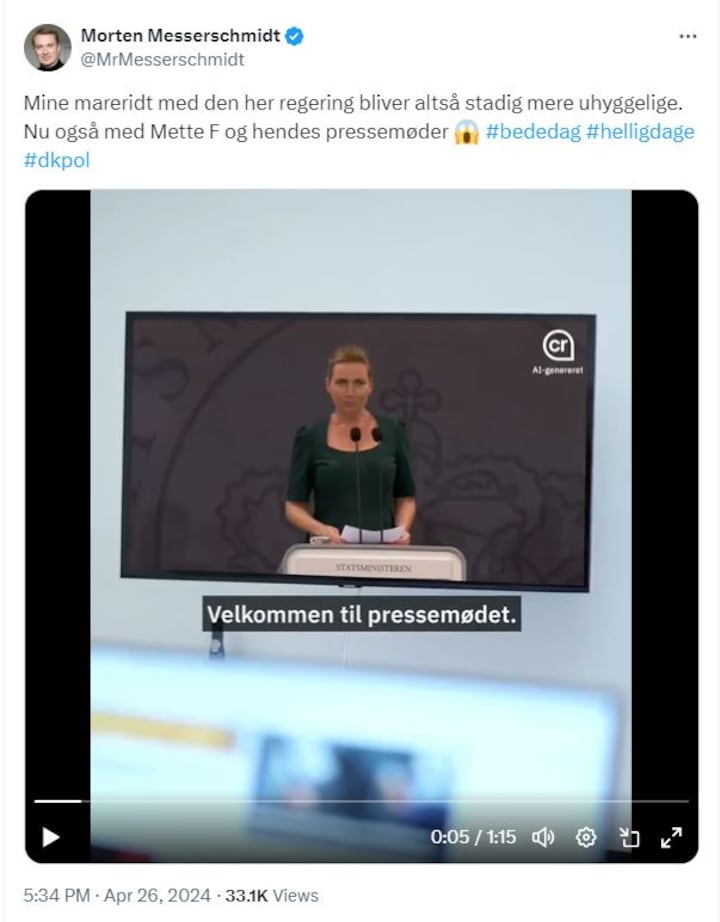Open video settings gear icon
This screenshot has height=922, width=720.
[x=586, y=837]
